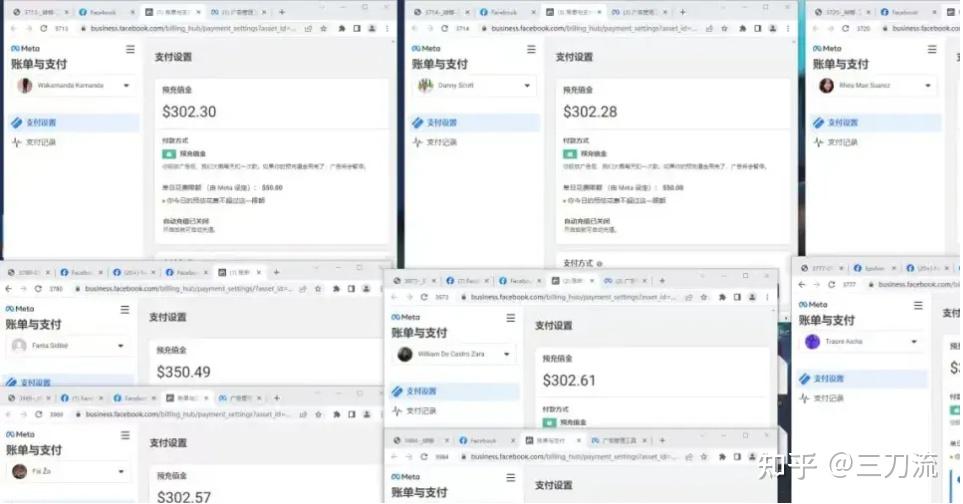Image resolution: width=963 pixels, height=504 pixels.
Task: Go back in the Traore Aicha window
Action: coord(801,284)
